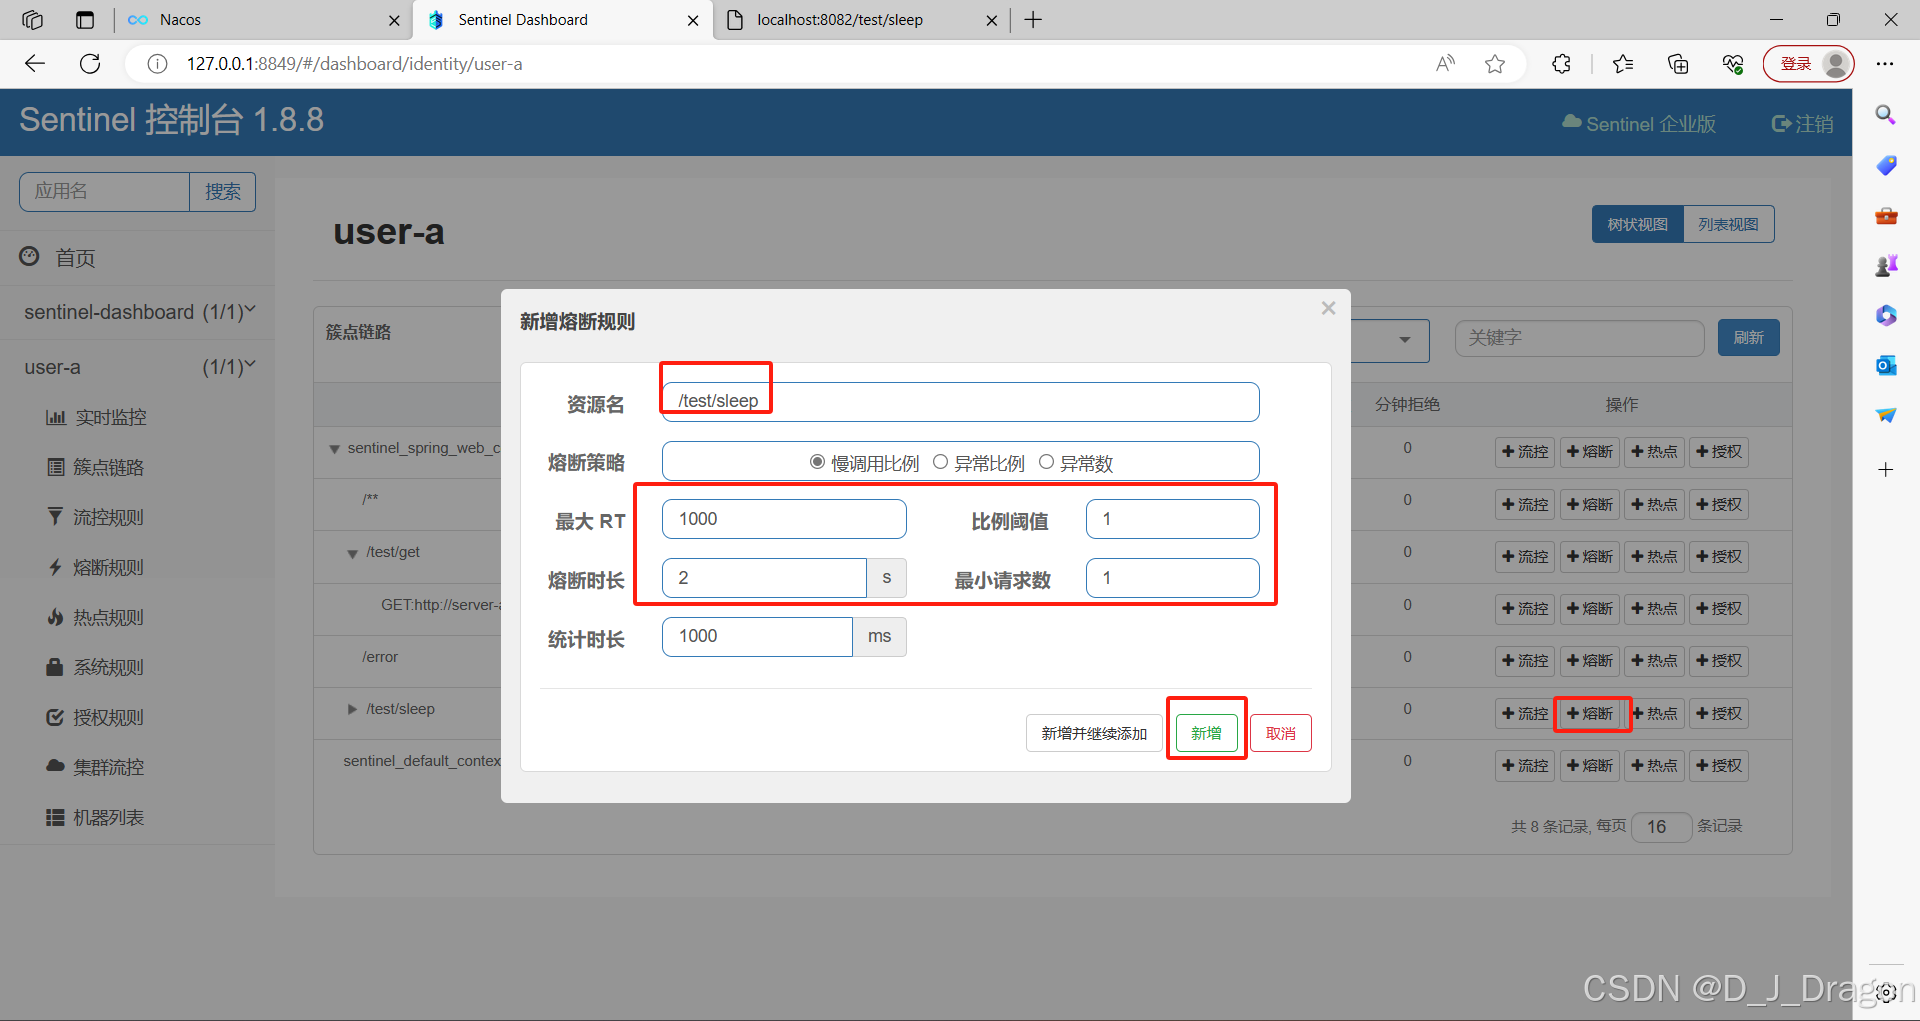Click the 资源名 input field

[x=960, y=402]
